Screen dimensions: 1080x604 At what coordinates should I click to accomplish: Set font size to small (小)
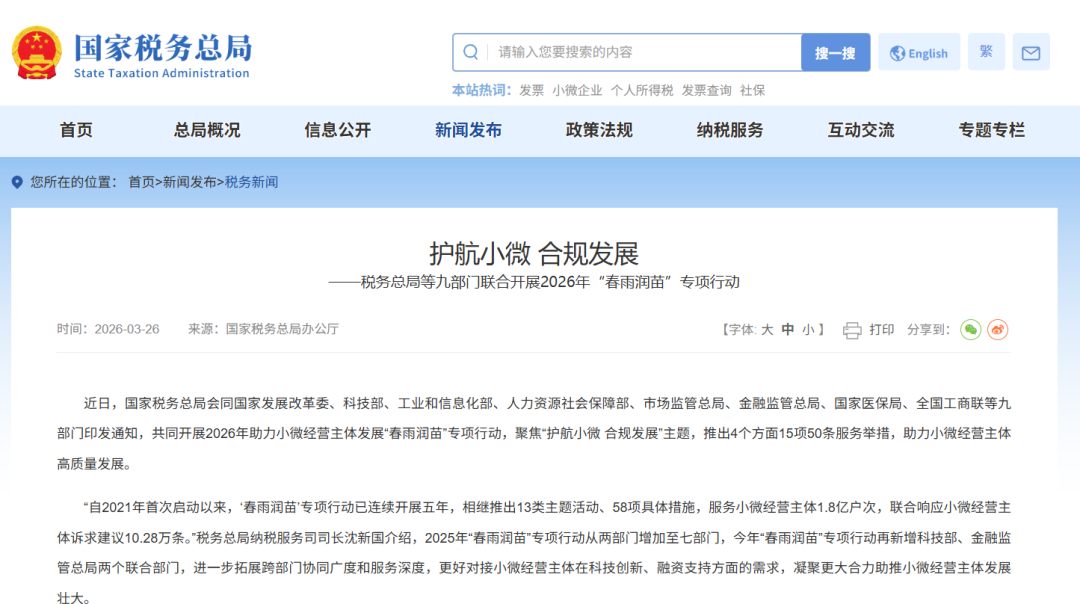[x=808, y=329]
